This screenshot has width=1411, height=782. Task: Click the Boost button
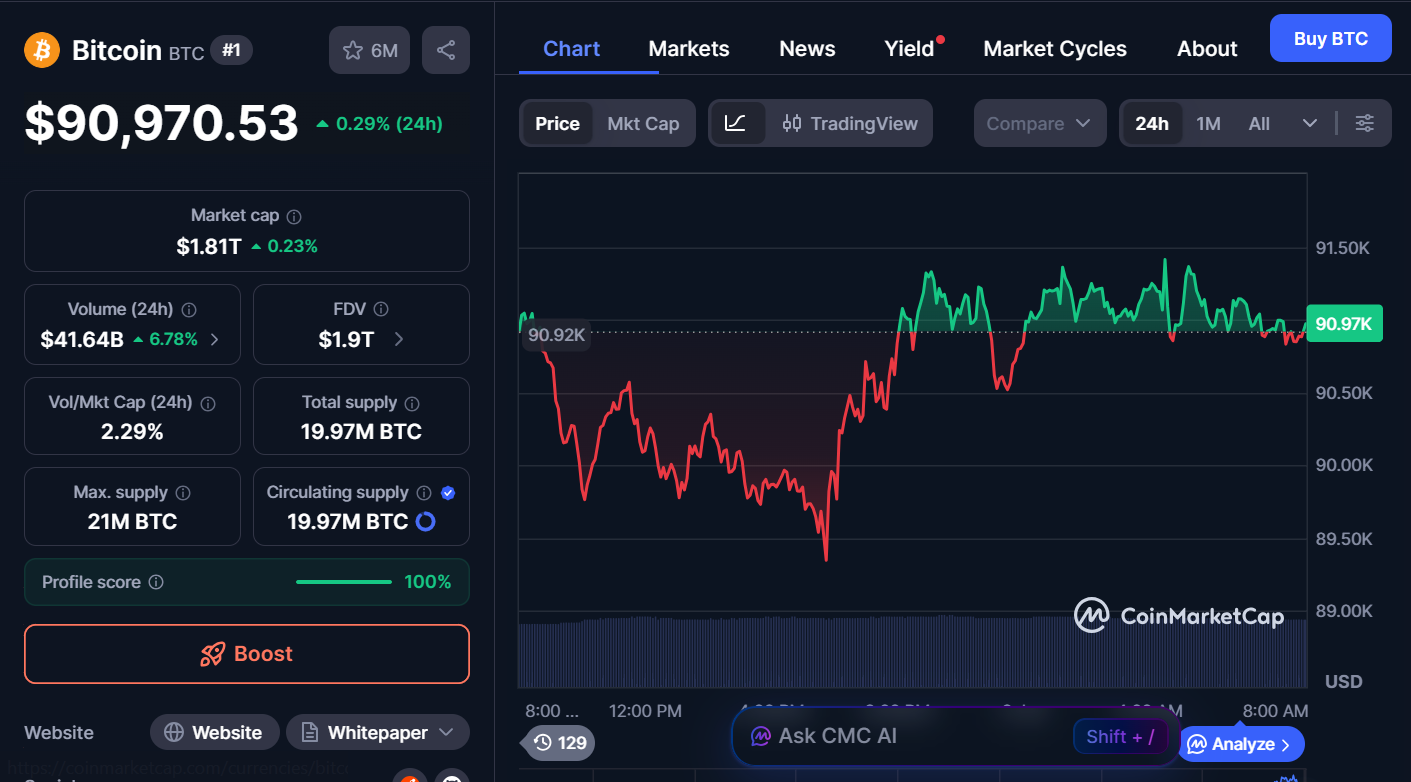coord(246,654)
